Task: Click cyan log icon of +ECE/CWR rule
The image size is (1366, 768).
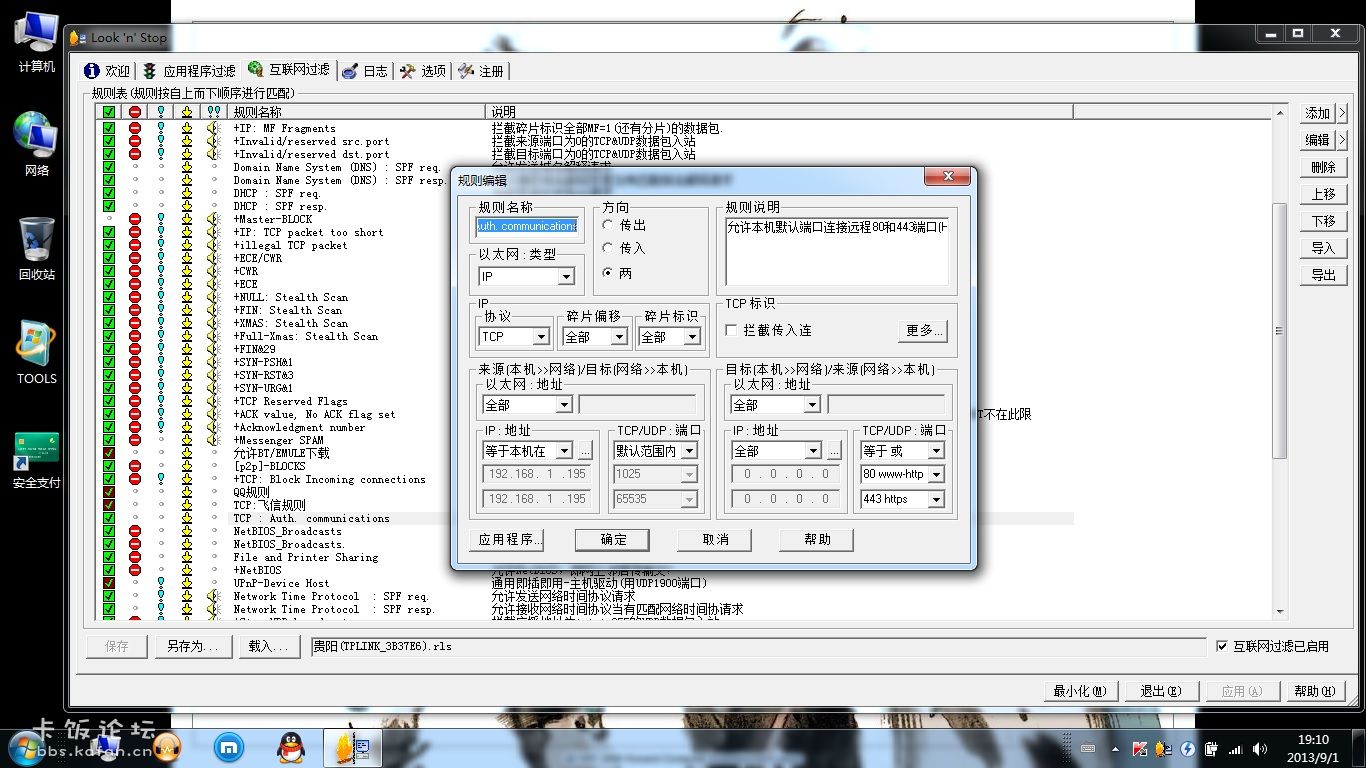Action: click(161, 258)
